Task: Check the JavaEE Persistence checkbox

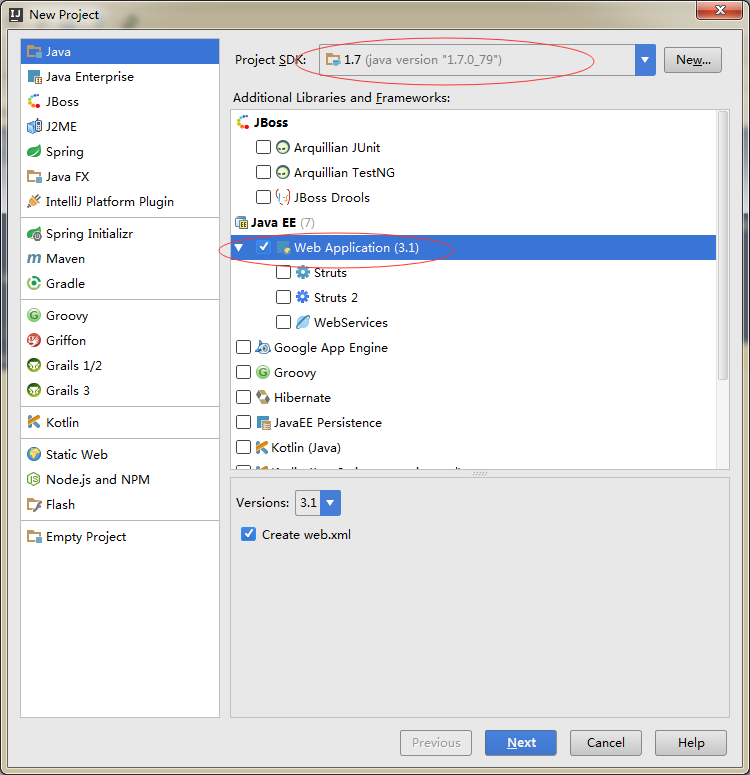Action: pyautogui.click(x=243, y=422)
